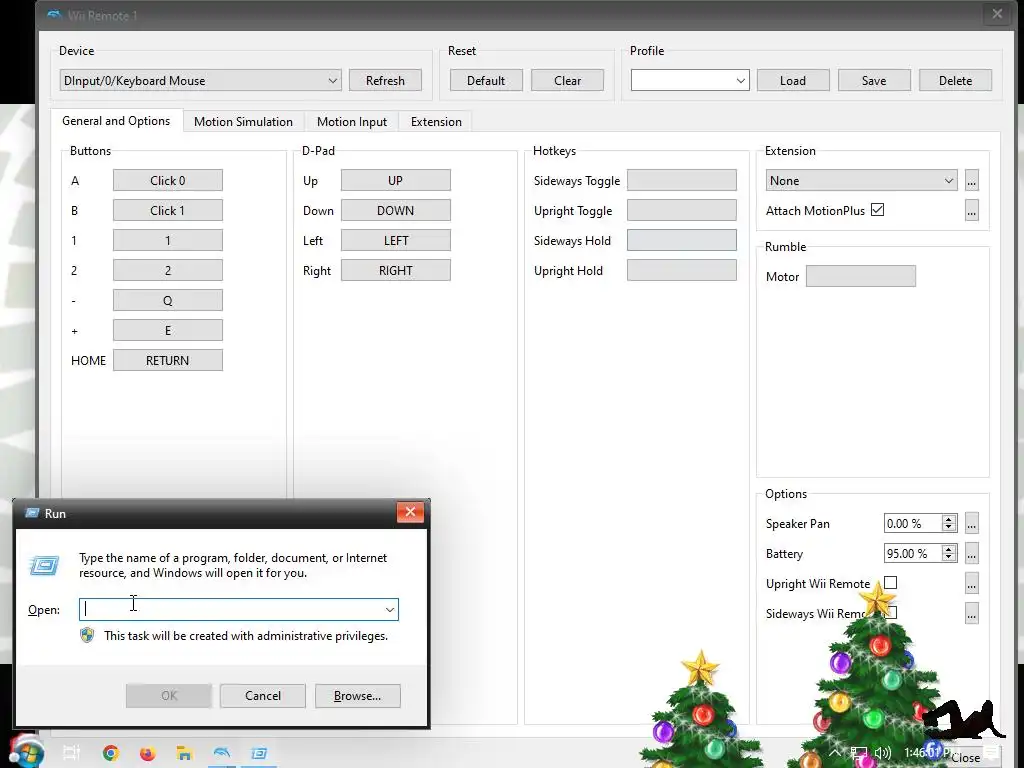Reset mappings with the Default button
Viewport: 1024px width, 768px height.
point(486,80)
